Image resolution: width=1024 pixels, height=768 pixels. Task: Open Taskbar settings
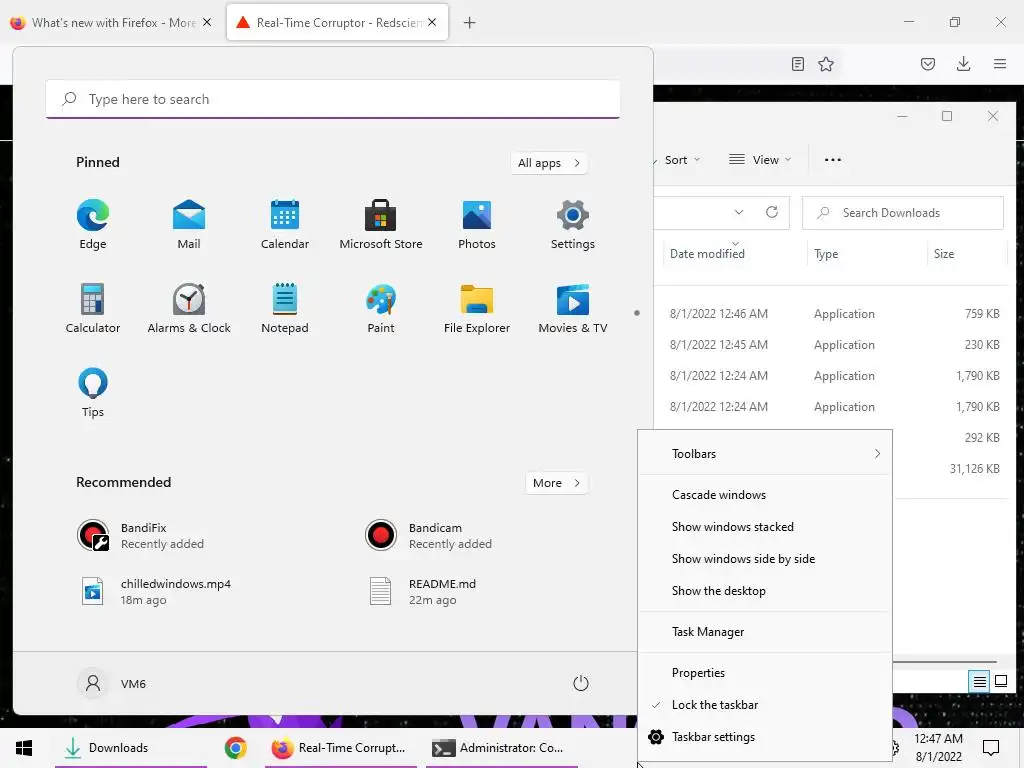tap(765, 737)
